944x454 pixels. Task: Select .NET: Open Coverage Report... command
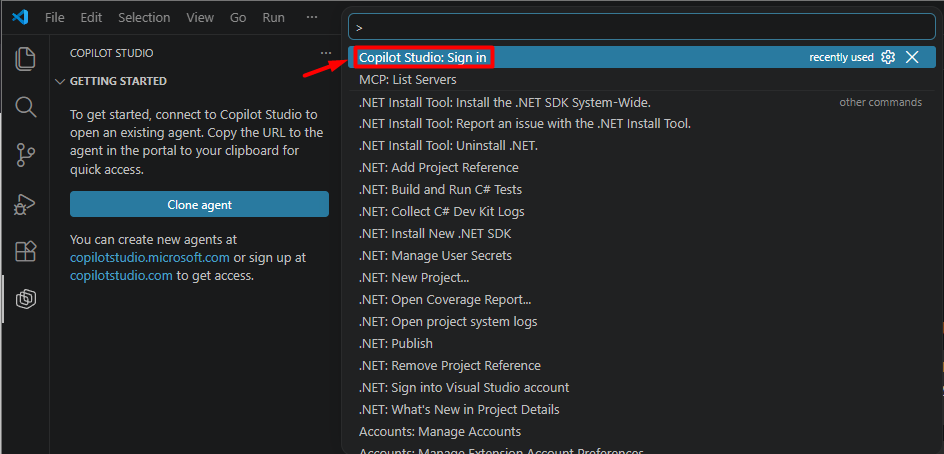click(x=642, y=299)
